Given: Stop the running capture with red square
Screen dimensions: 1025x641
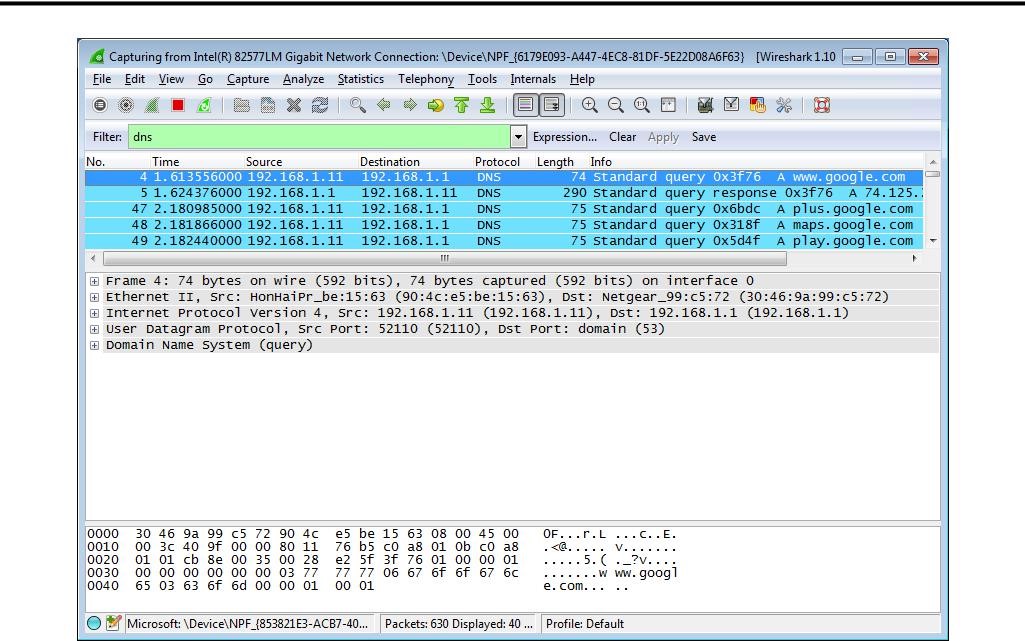Looking at the screenshot, I should pos(178,105).
